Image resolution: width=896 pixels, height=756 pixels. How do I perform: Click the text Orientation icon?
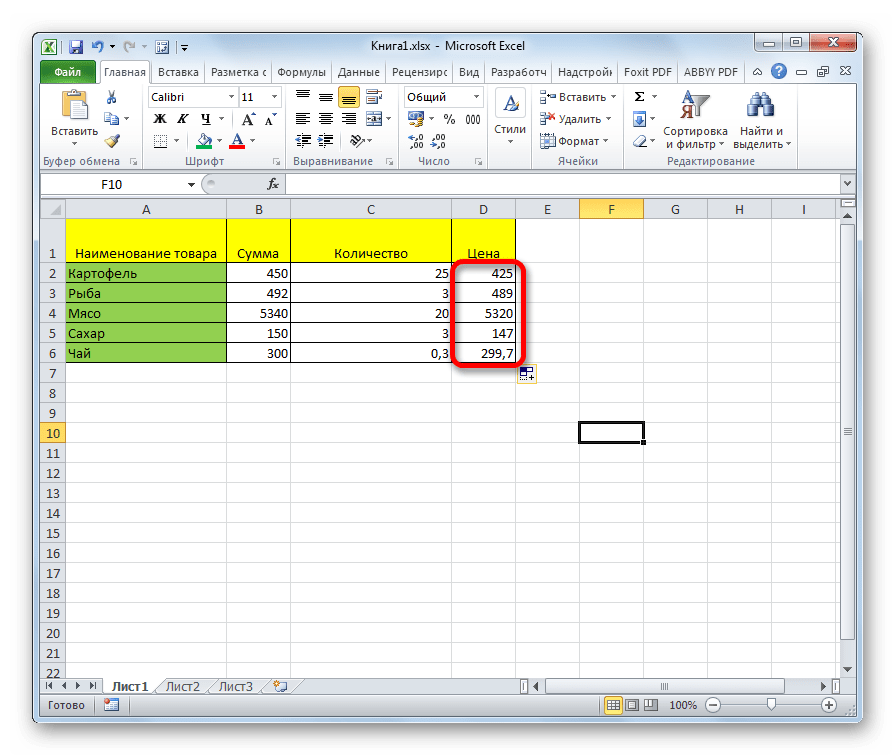357,141
